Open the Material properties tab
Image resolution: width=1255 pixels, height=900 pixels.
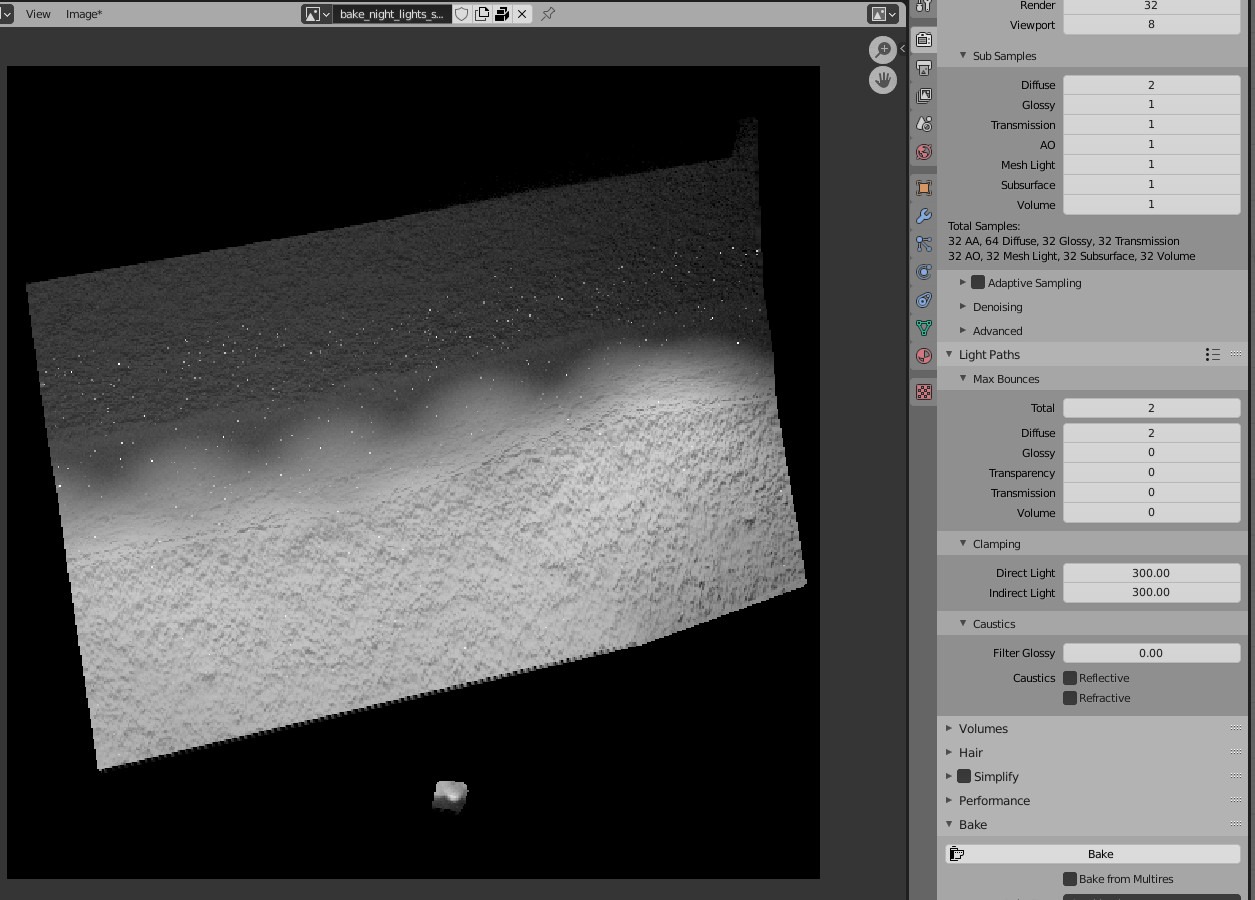click(924, 356)
